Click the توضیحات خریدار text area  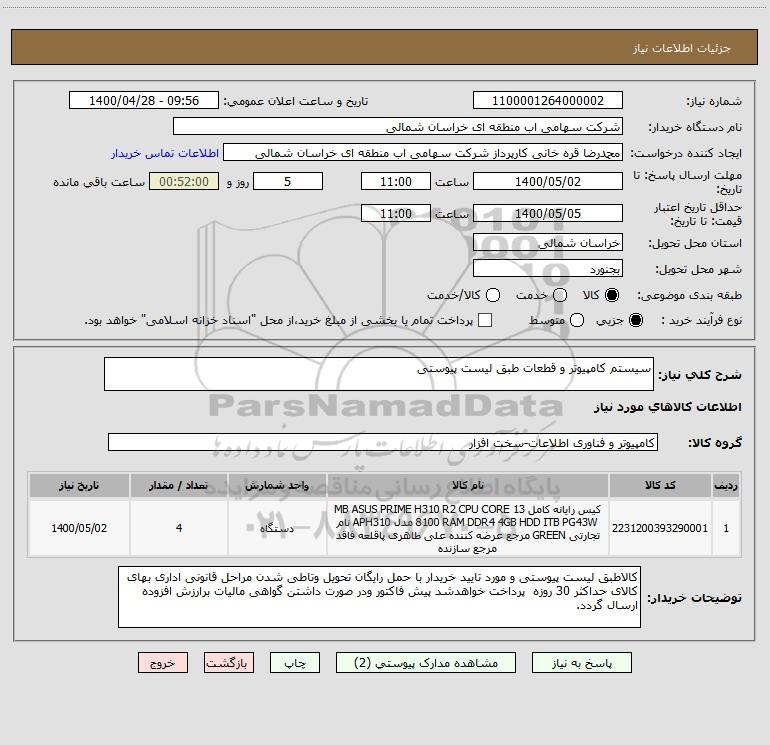(x=379, y=597)
